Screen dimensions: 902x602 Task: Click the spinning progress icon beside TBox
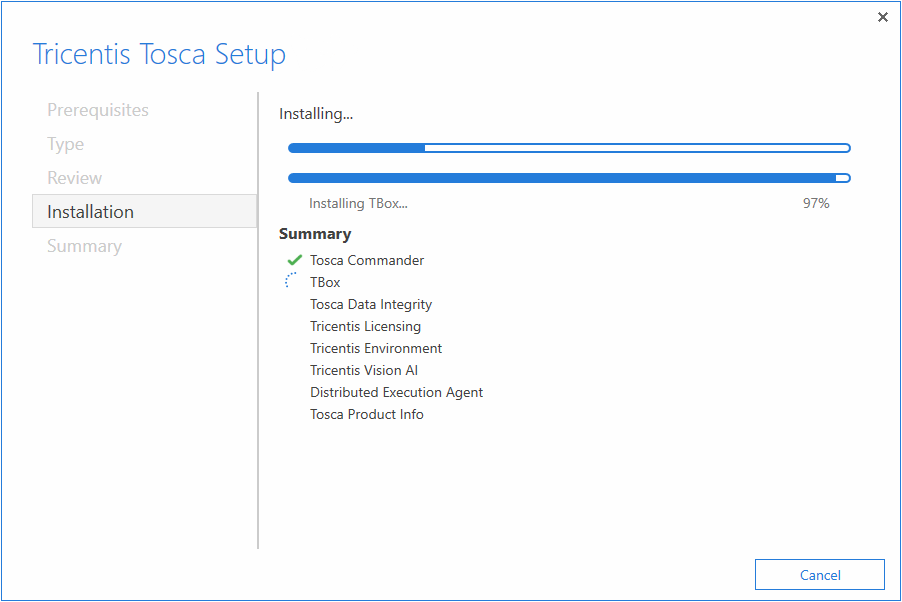292,282
